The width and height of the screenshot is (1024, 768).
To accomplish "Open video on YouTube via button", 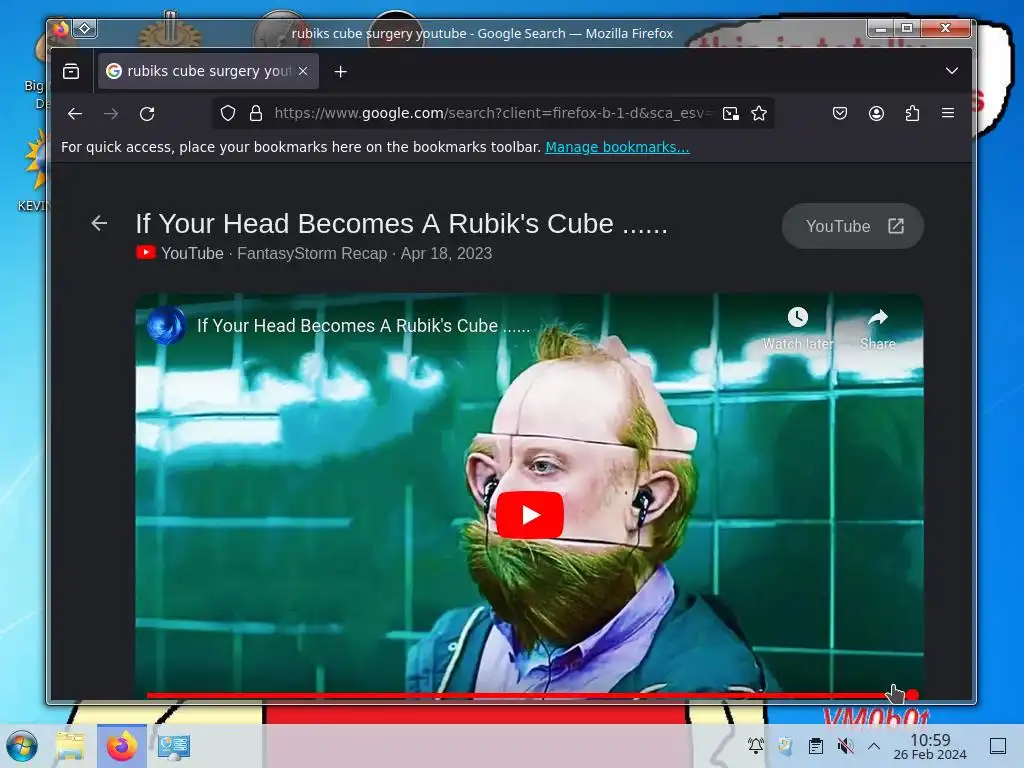I will (x=853, y=226).
